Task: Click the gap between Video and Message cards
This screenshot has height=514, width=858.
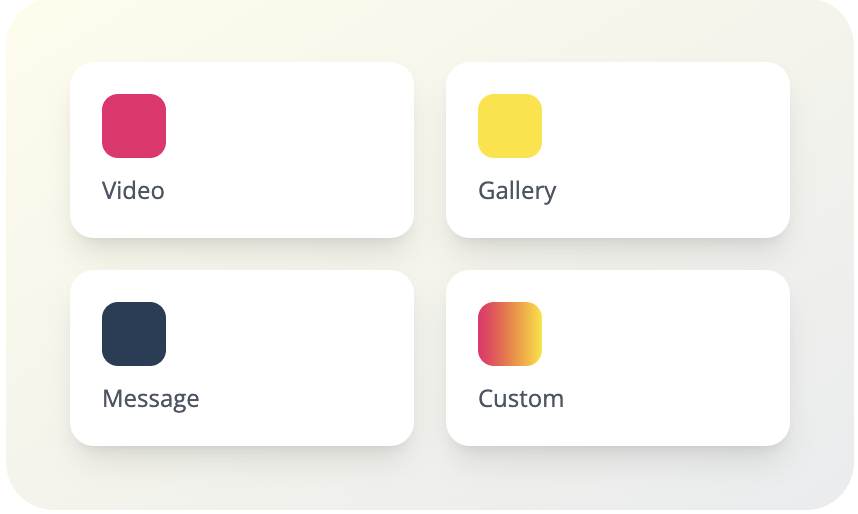Action: 242,254
